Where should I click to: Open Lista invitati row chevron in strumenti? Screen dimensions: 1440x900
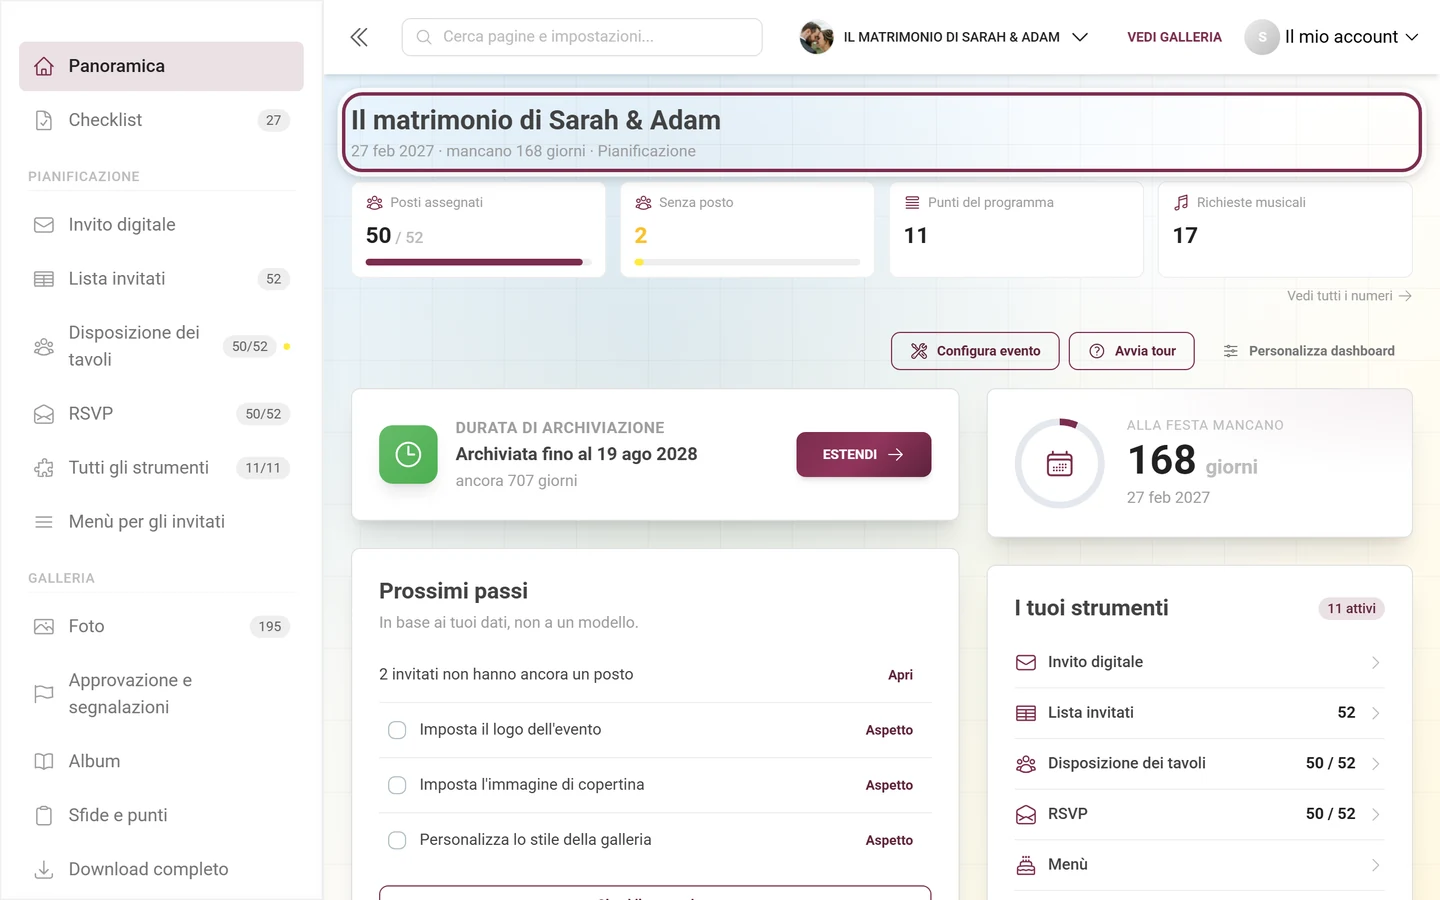click(1376, 713)
